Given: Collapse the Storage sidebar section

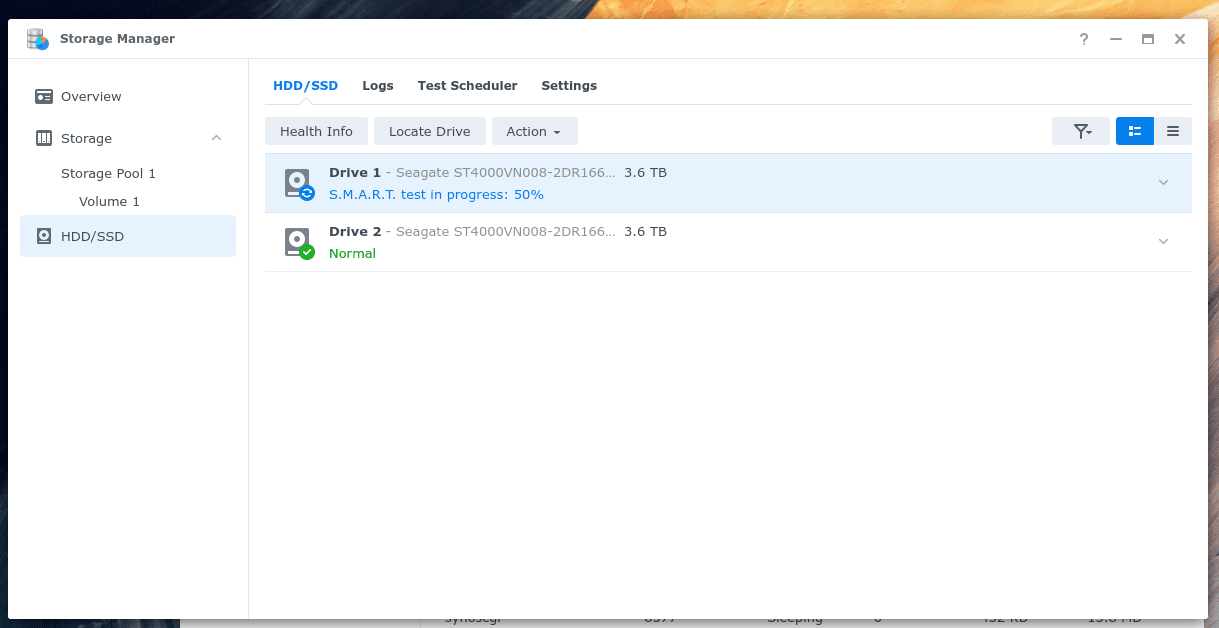Looking at the screenshot, I should coord(216,138).
